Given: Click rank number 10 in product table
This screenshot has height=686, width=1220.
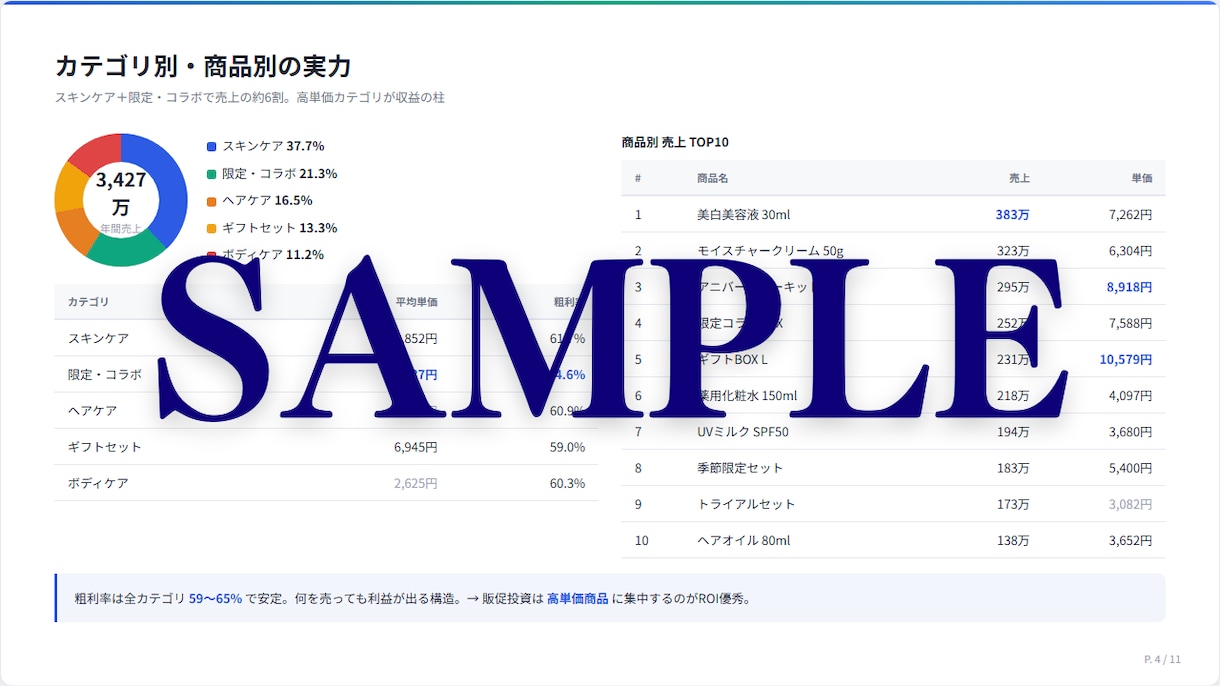Looking at the screenshot, I should click(641, 541).
